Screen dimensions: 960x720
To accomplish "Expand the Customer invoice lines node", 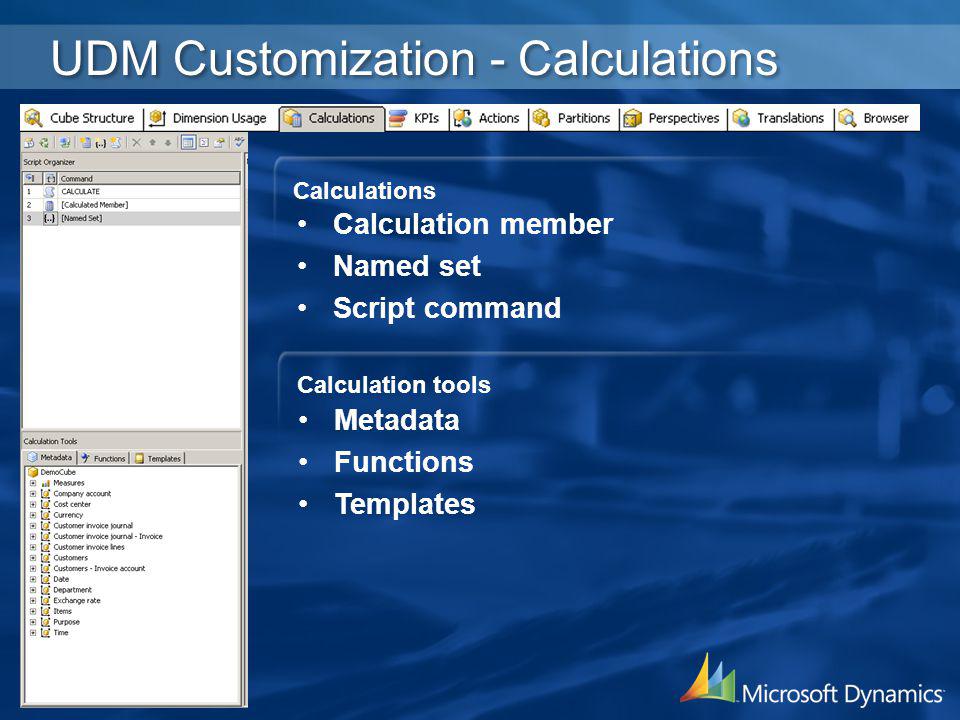I will coord(33,547).
